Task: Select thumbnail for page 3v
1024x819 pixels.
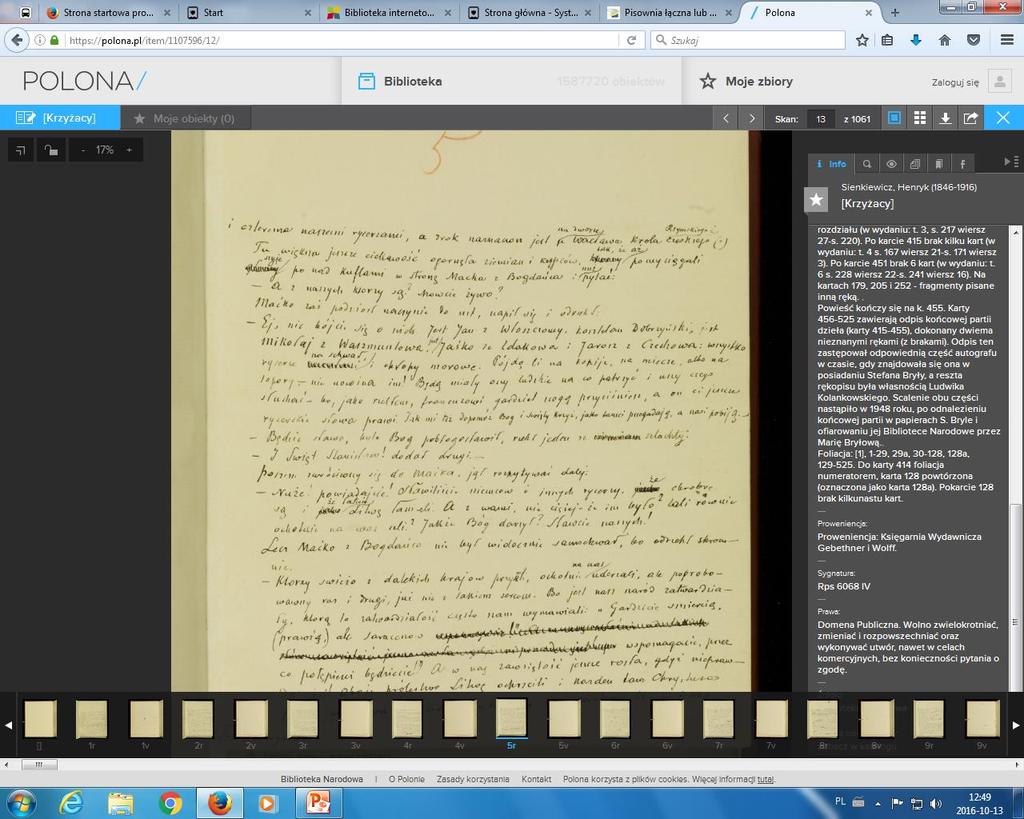Action: tap(356, 719)
